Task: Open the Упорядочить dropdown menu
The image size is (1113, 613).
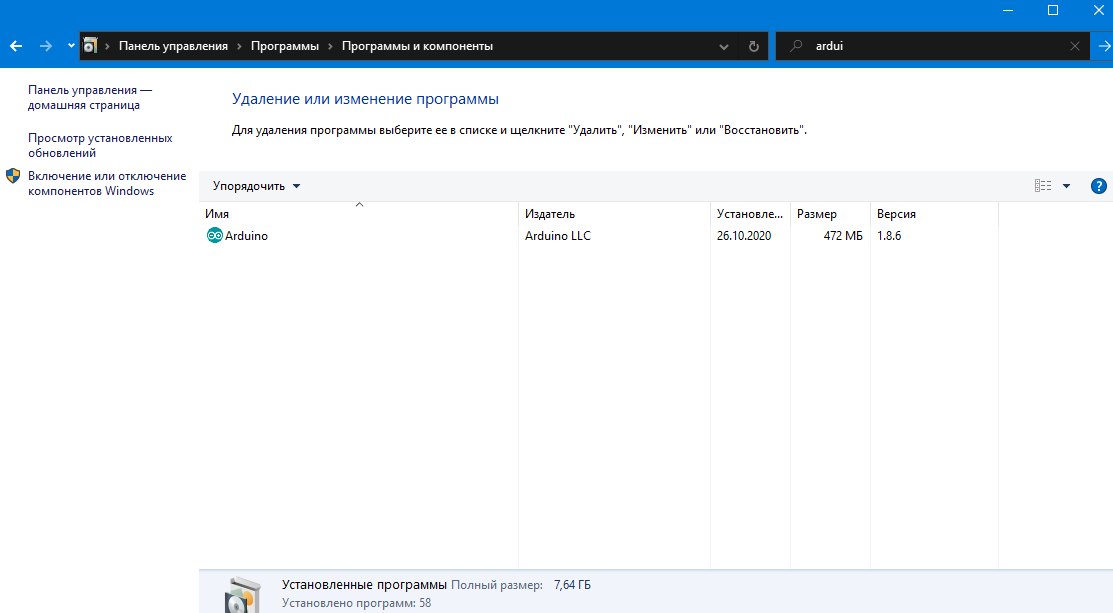Action: click(x=256, y=186)
